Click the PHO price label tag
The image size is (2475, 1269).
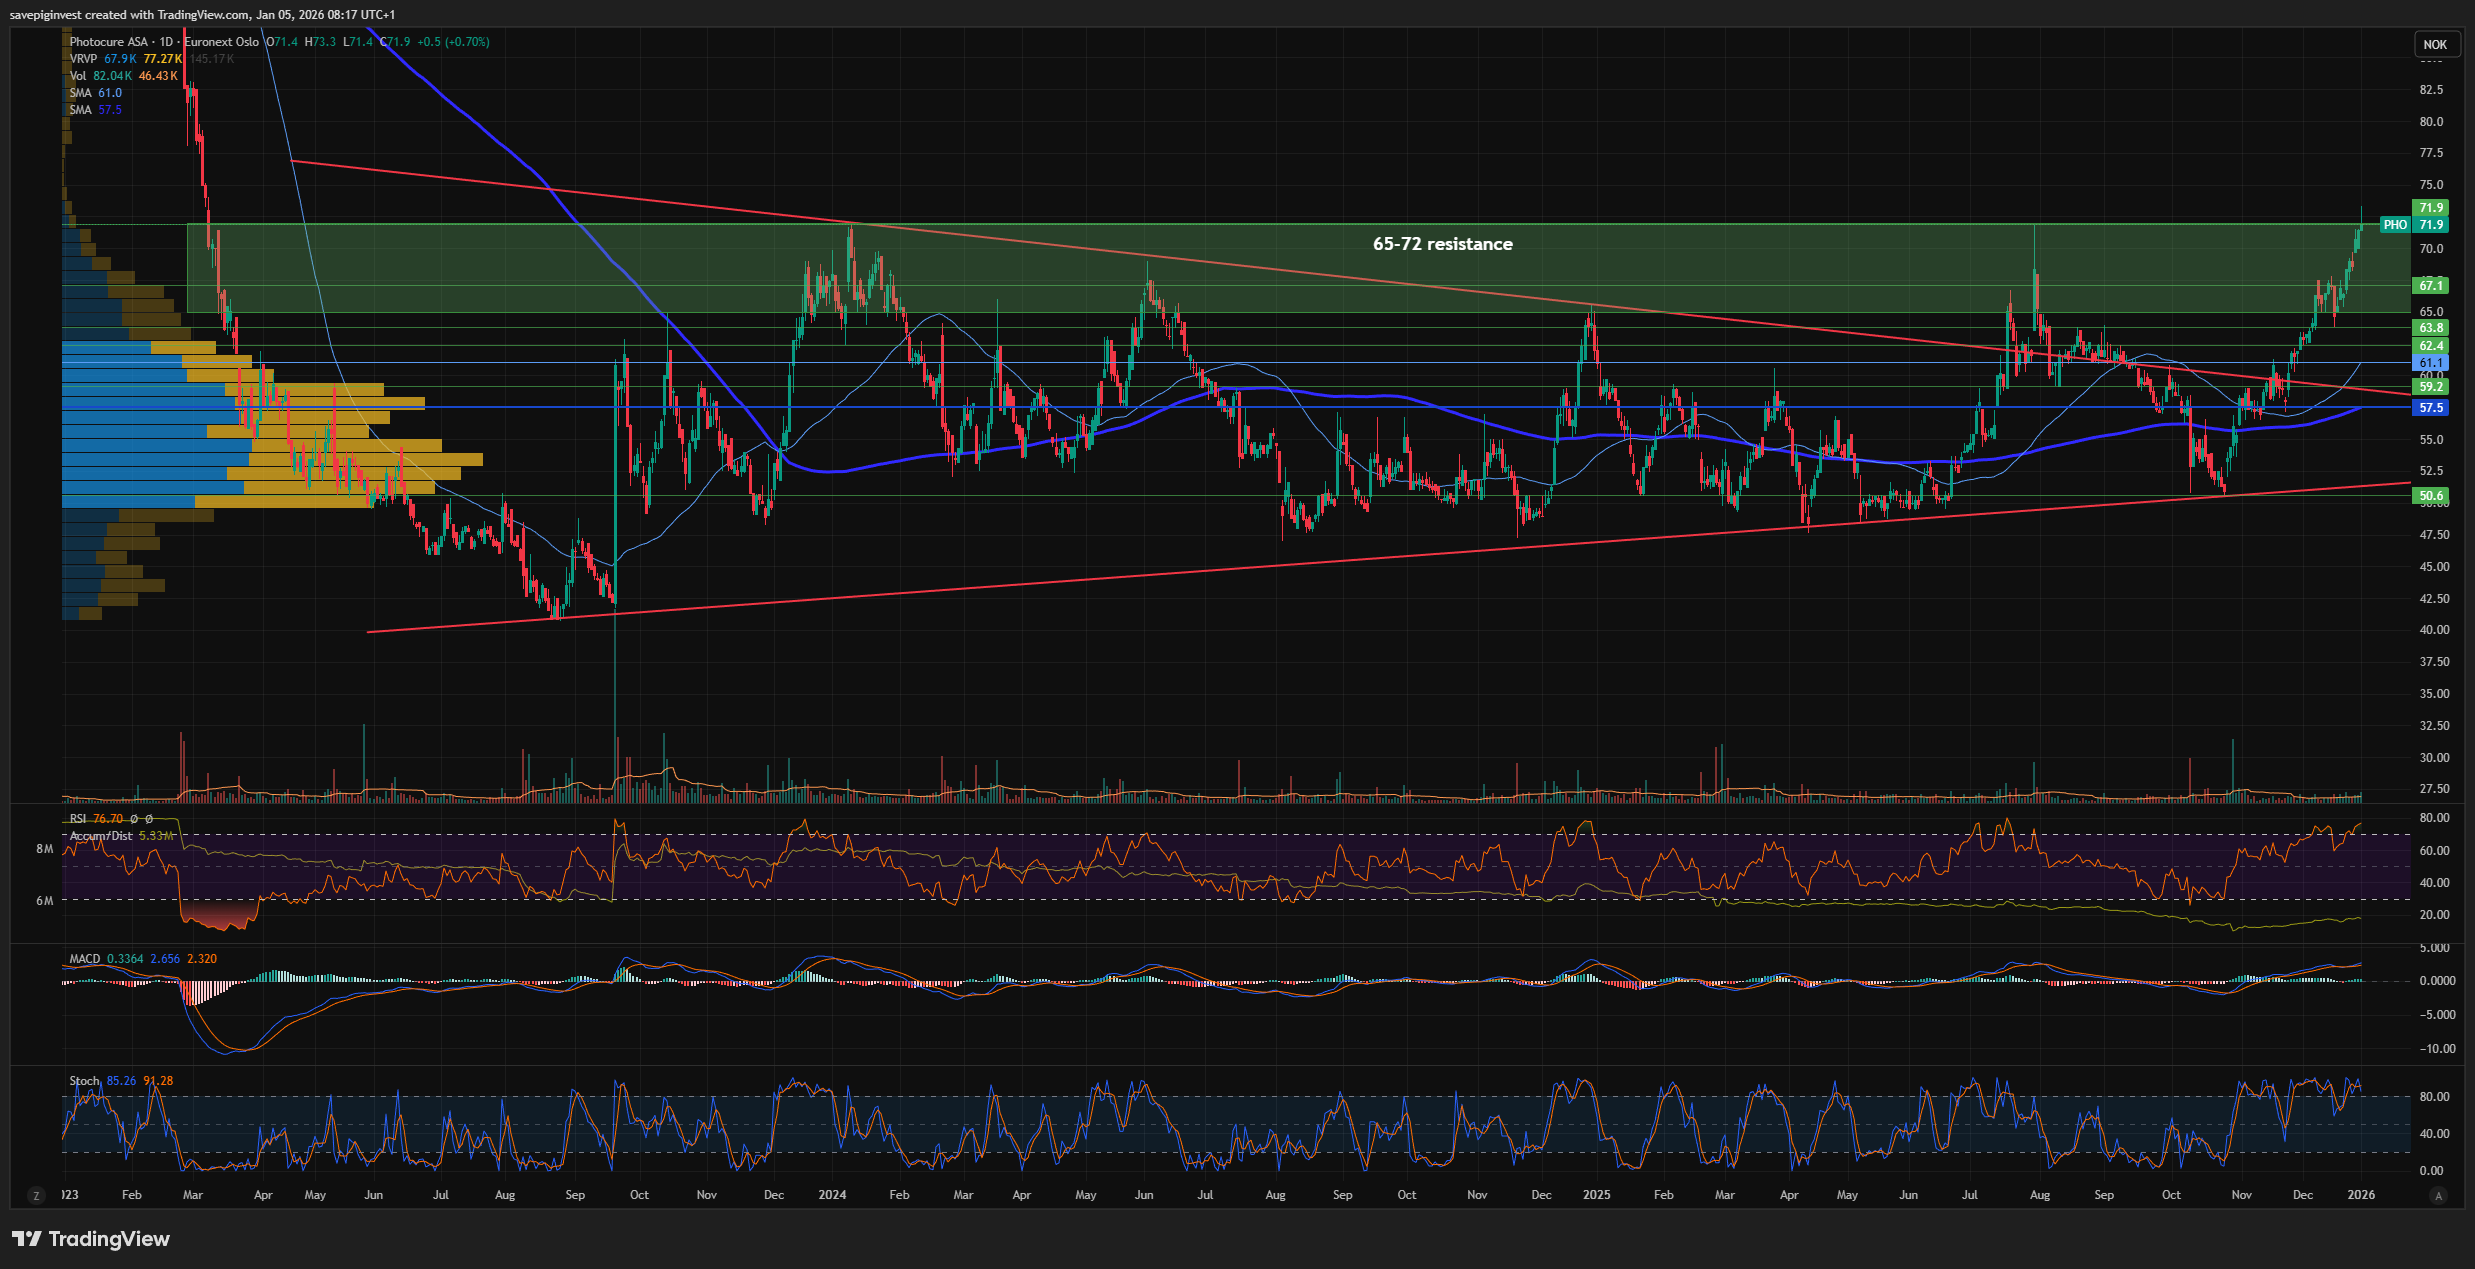point(2395,225)
